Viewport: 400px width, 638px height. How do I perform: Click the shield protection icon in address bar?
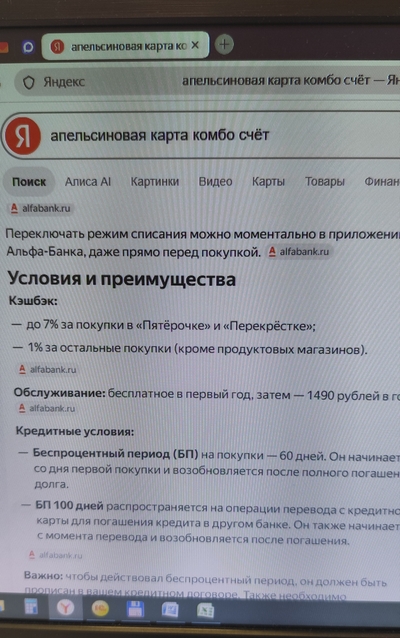pos(28,83)
